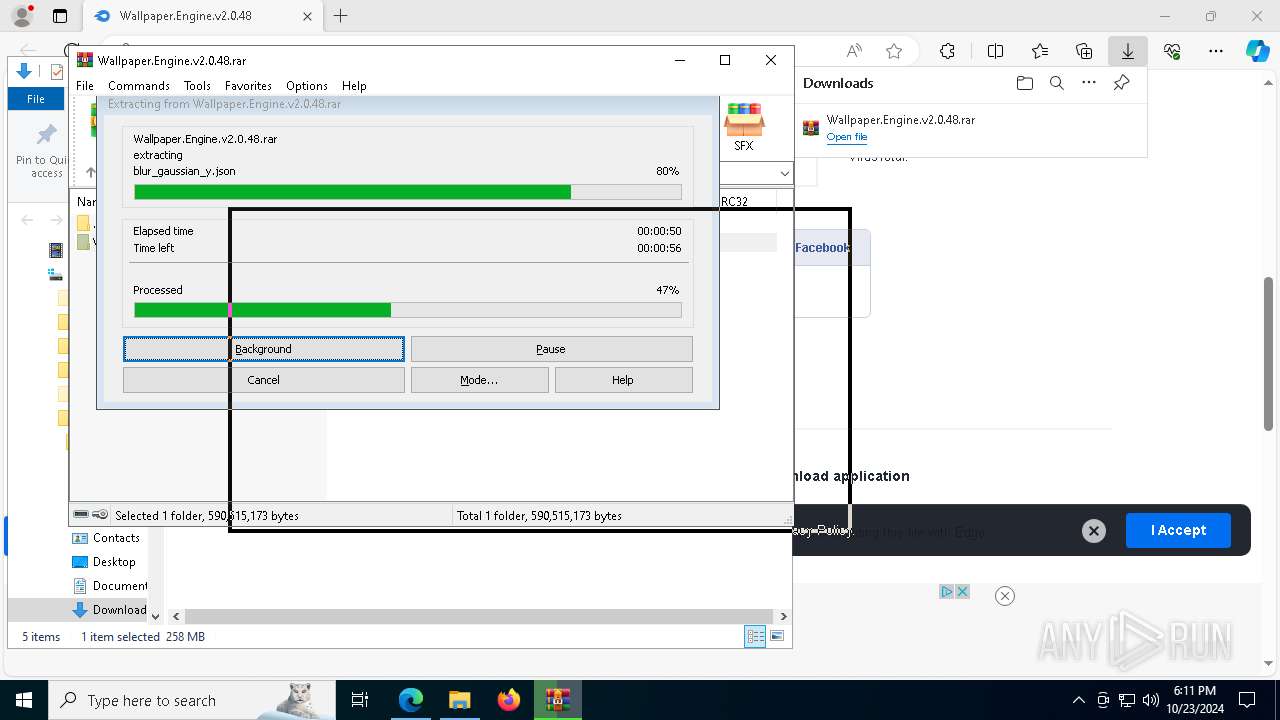Click the Explorer horizontal scrollbar
The image size is (1280, 720).
(x=479, y=617)
